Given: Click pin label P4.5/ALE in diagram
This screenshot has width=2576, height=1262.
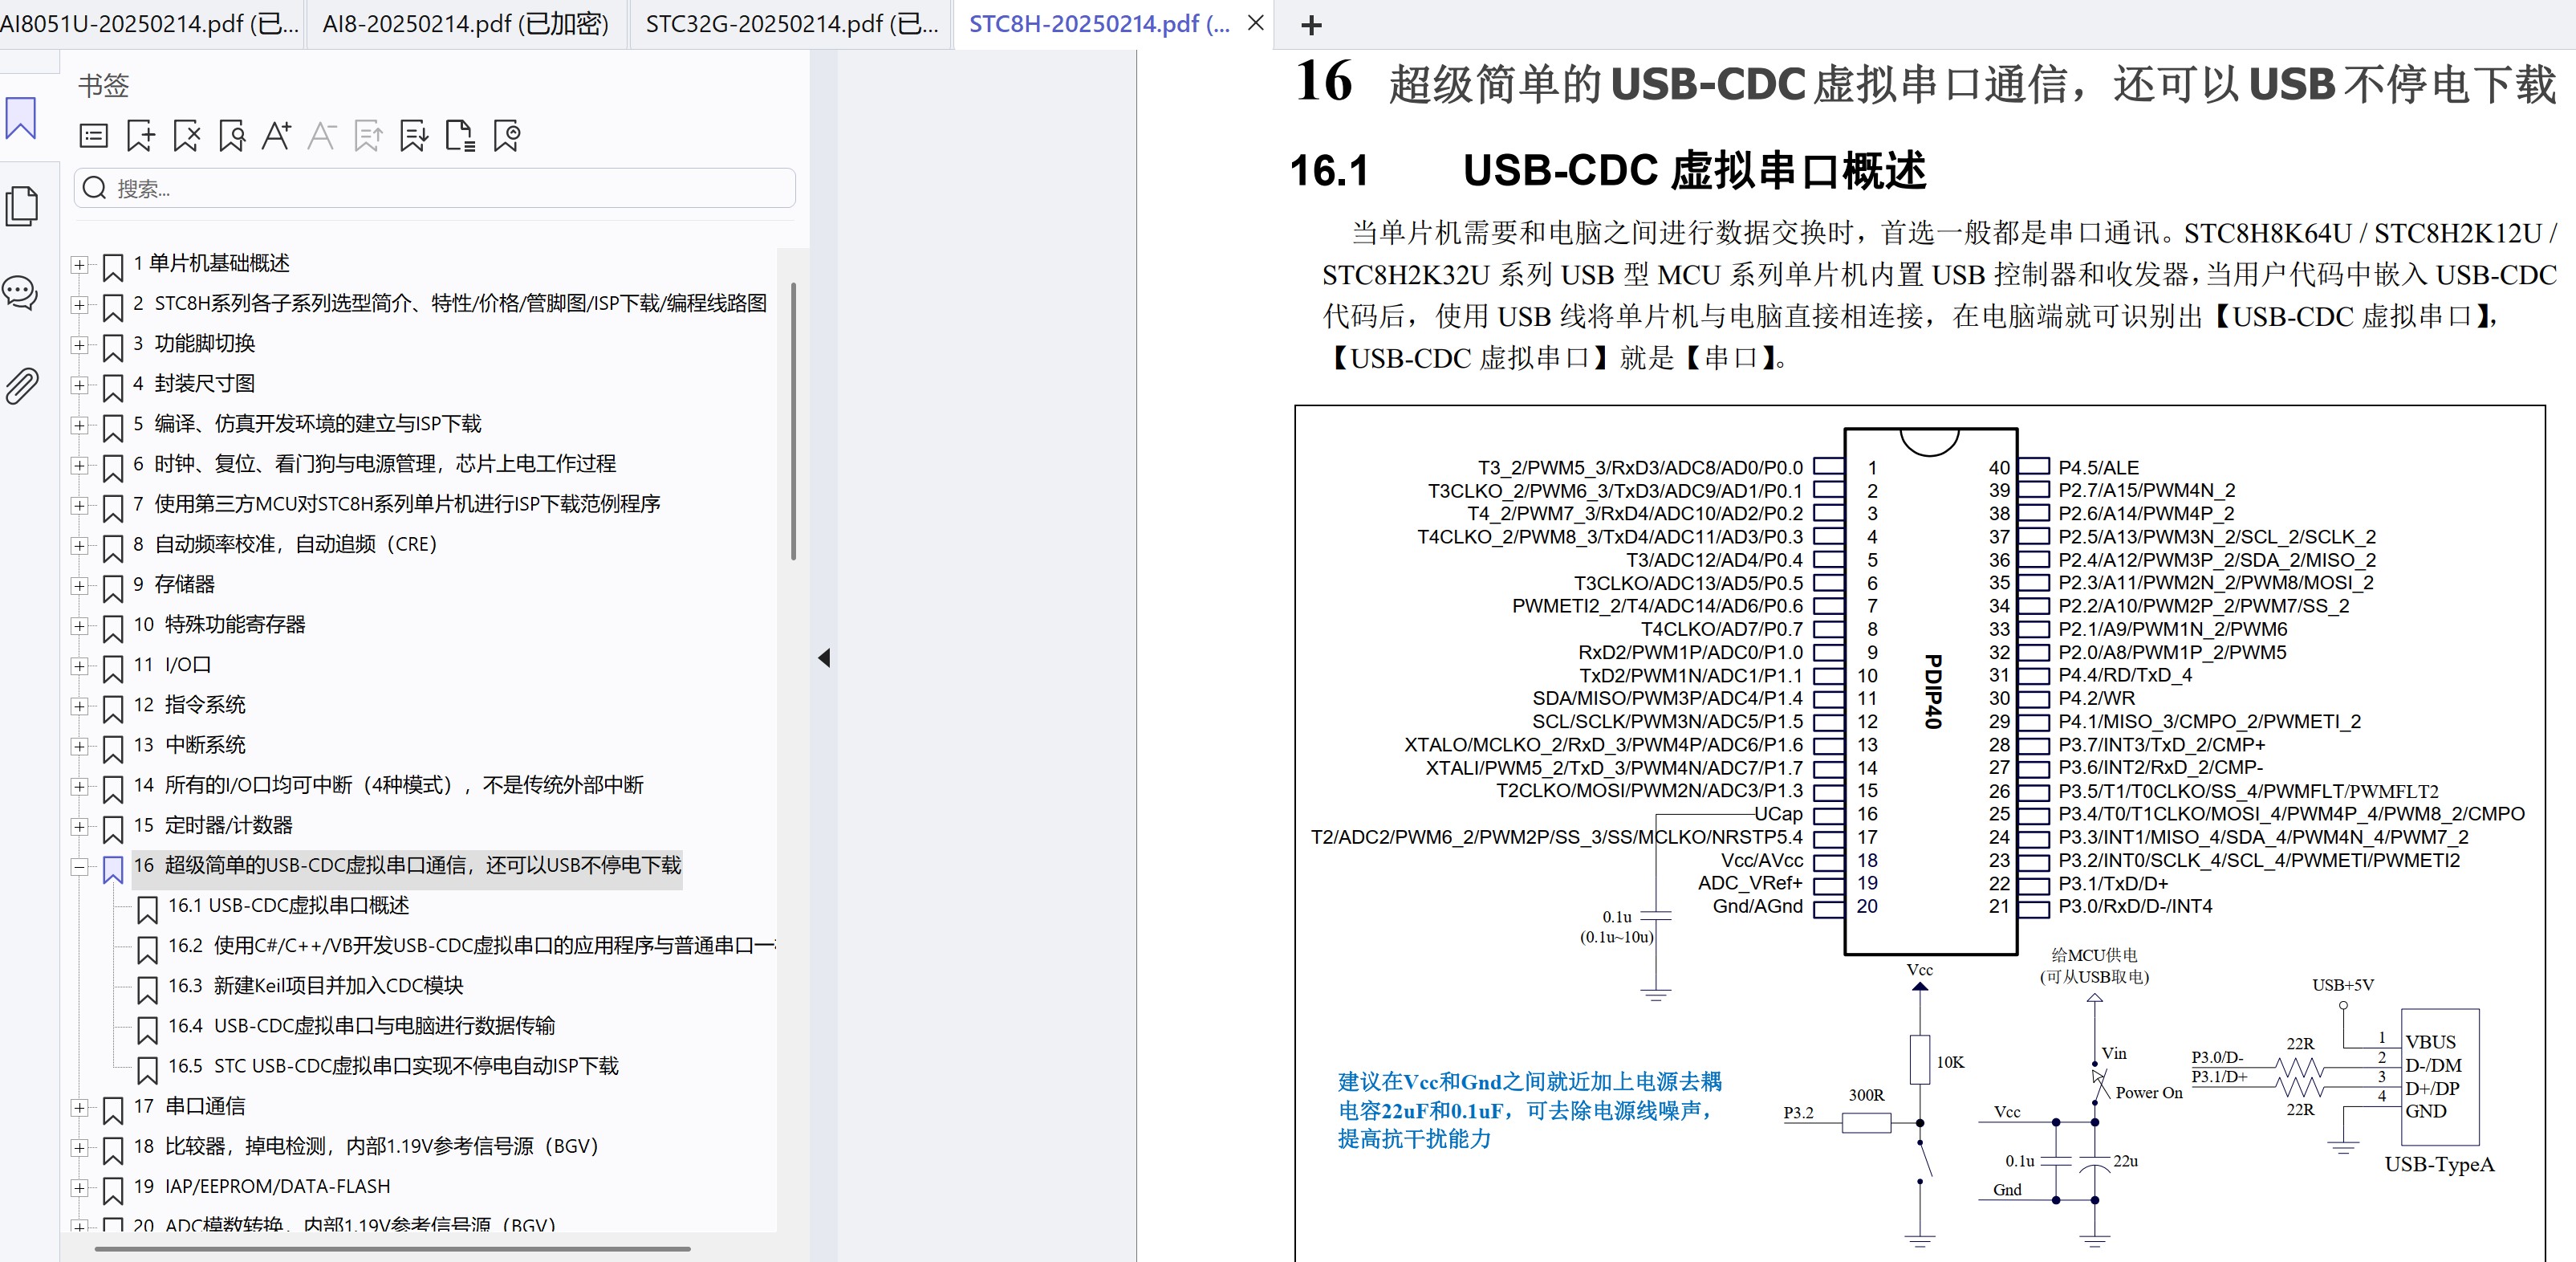Looking at the screenshot, I should point(2098,467).
